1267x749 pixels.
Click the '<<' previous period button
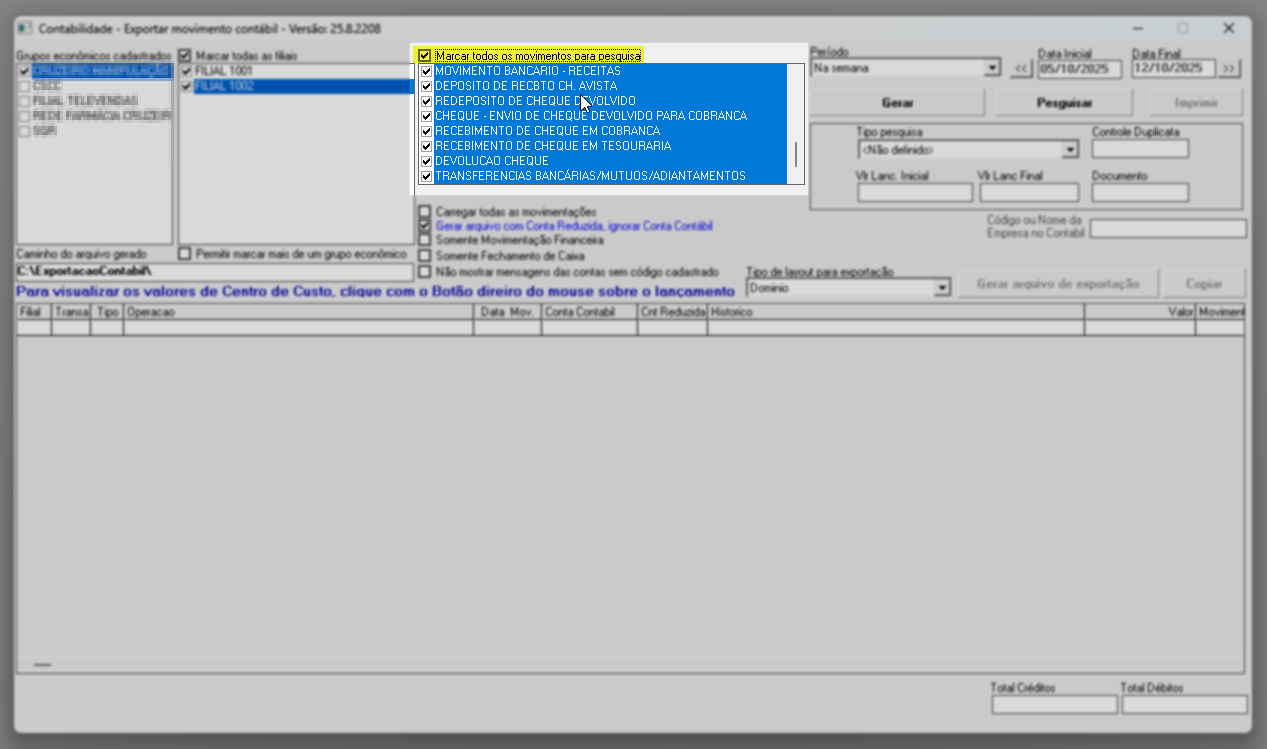[x=1020, y=68]
